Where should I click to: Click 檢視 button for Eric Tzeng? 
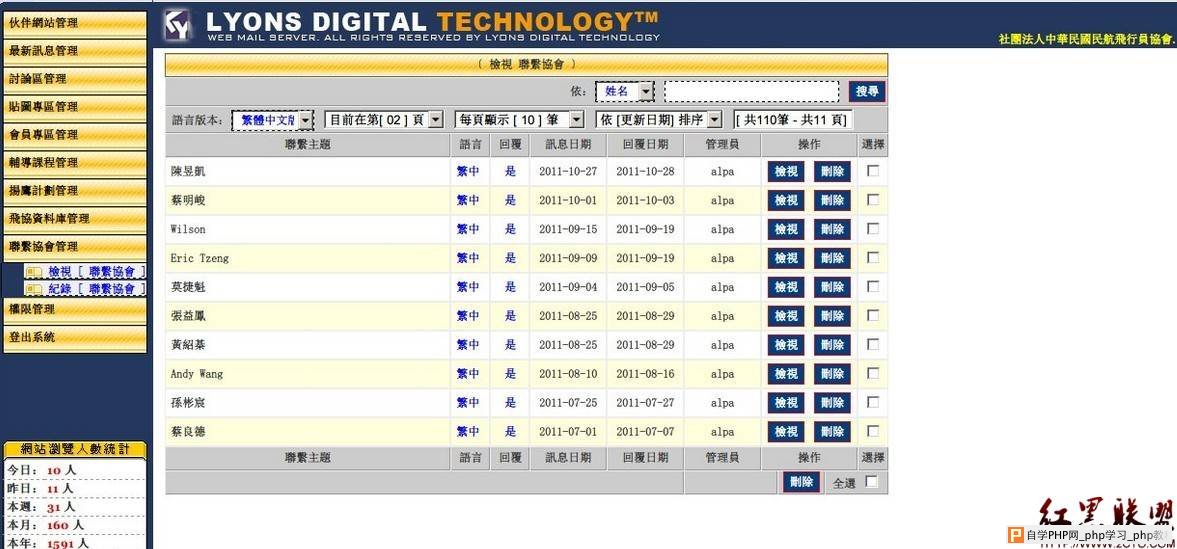pos(786,258)
